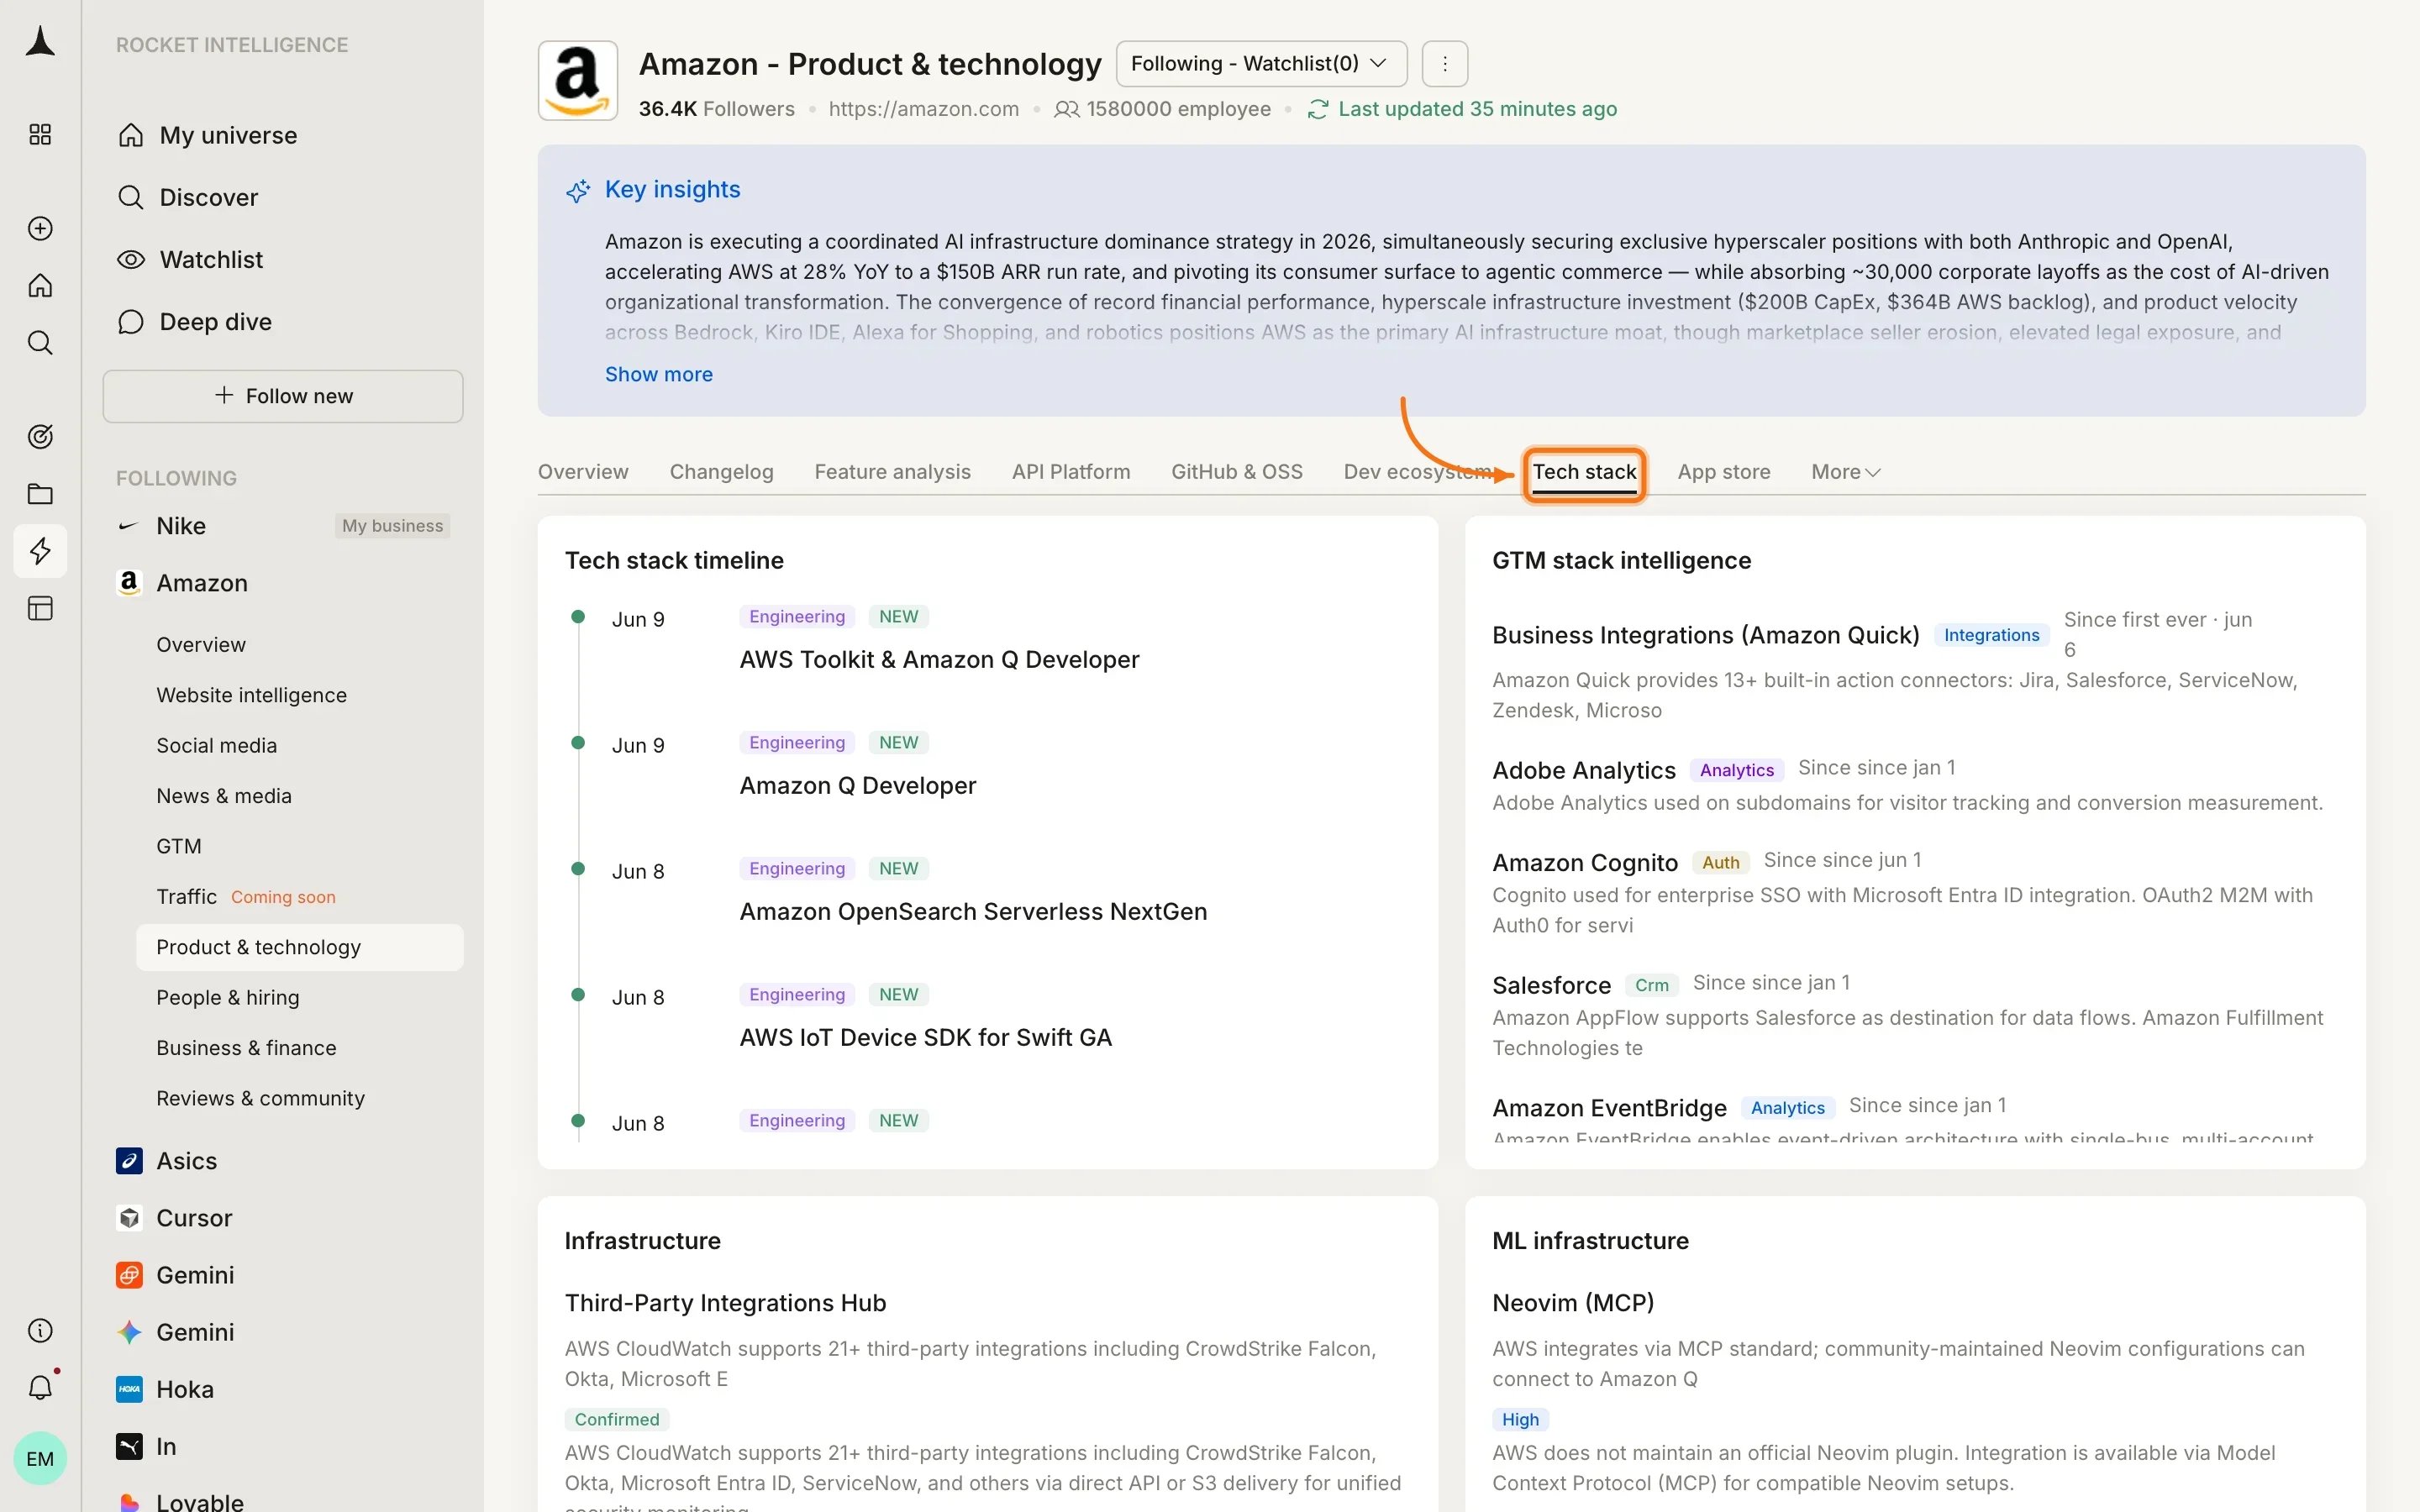2420x1512 pixels.
Task: Switch to the Changelog tab
Action: [721, 472]
